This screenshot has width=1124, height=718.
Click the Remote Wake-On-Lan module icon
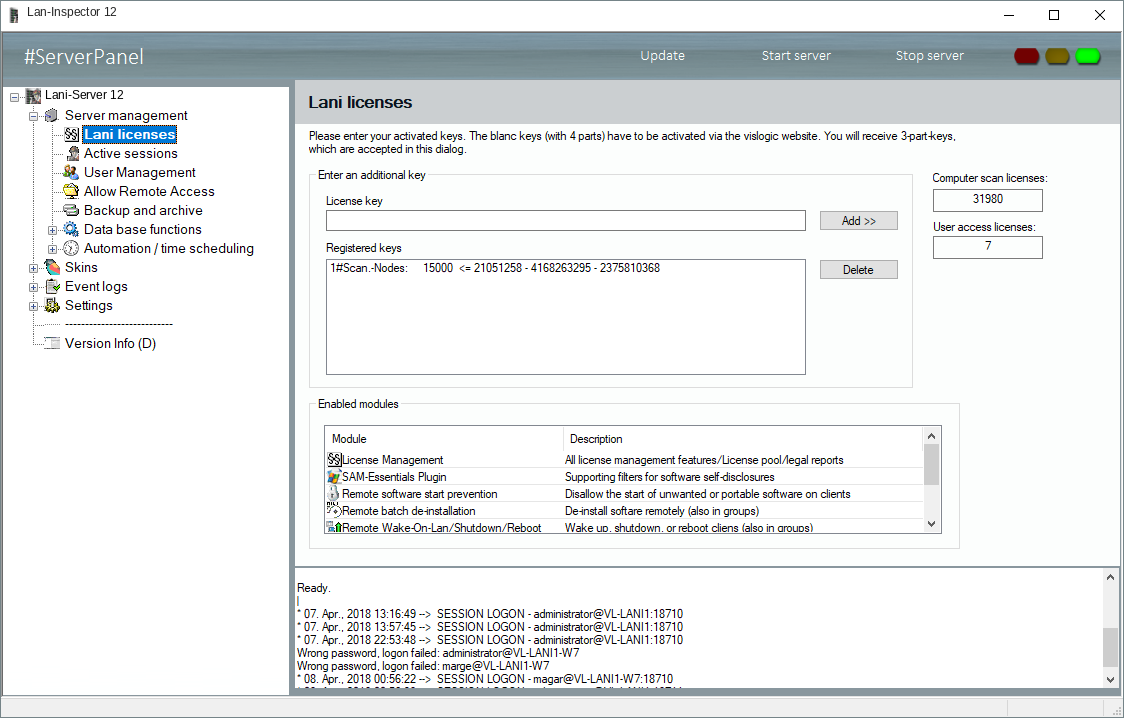[334, 527]
